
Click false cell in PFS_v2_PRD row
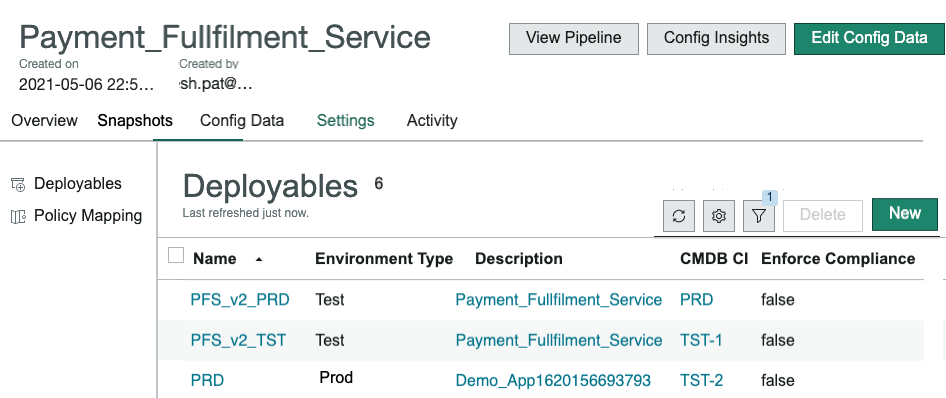[778, 300]
